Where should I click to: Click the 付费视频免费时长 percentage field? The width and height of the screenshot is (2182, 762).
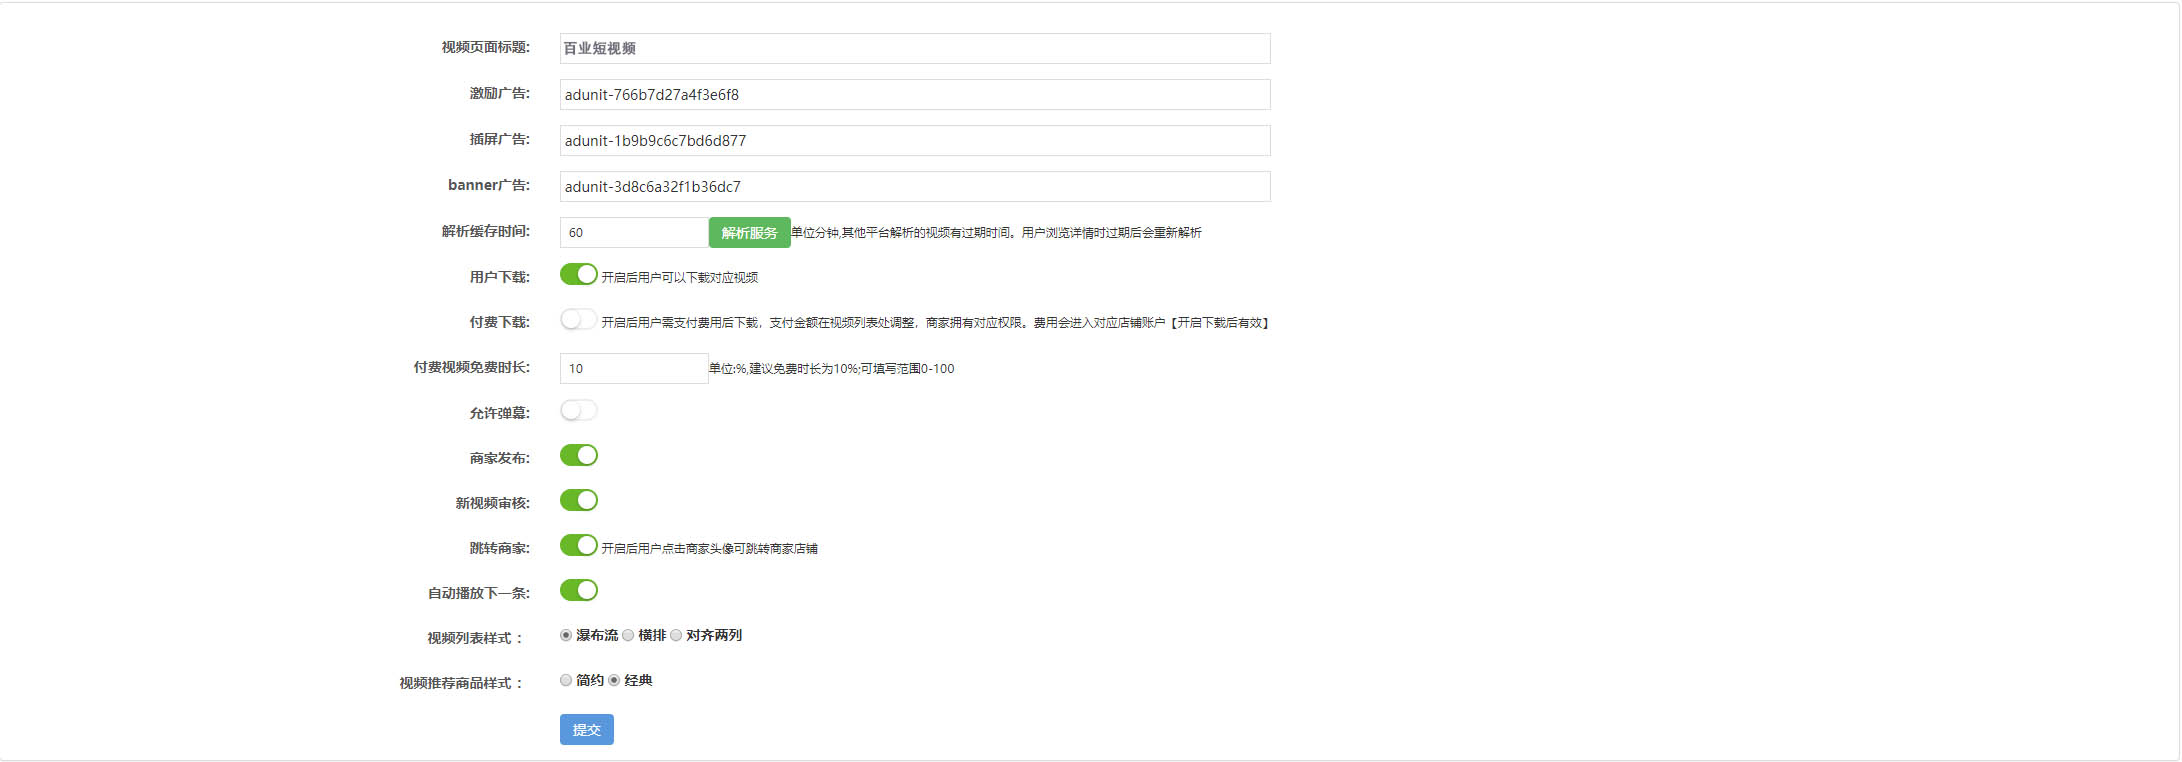[634, 369]
